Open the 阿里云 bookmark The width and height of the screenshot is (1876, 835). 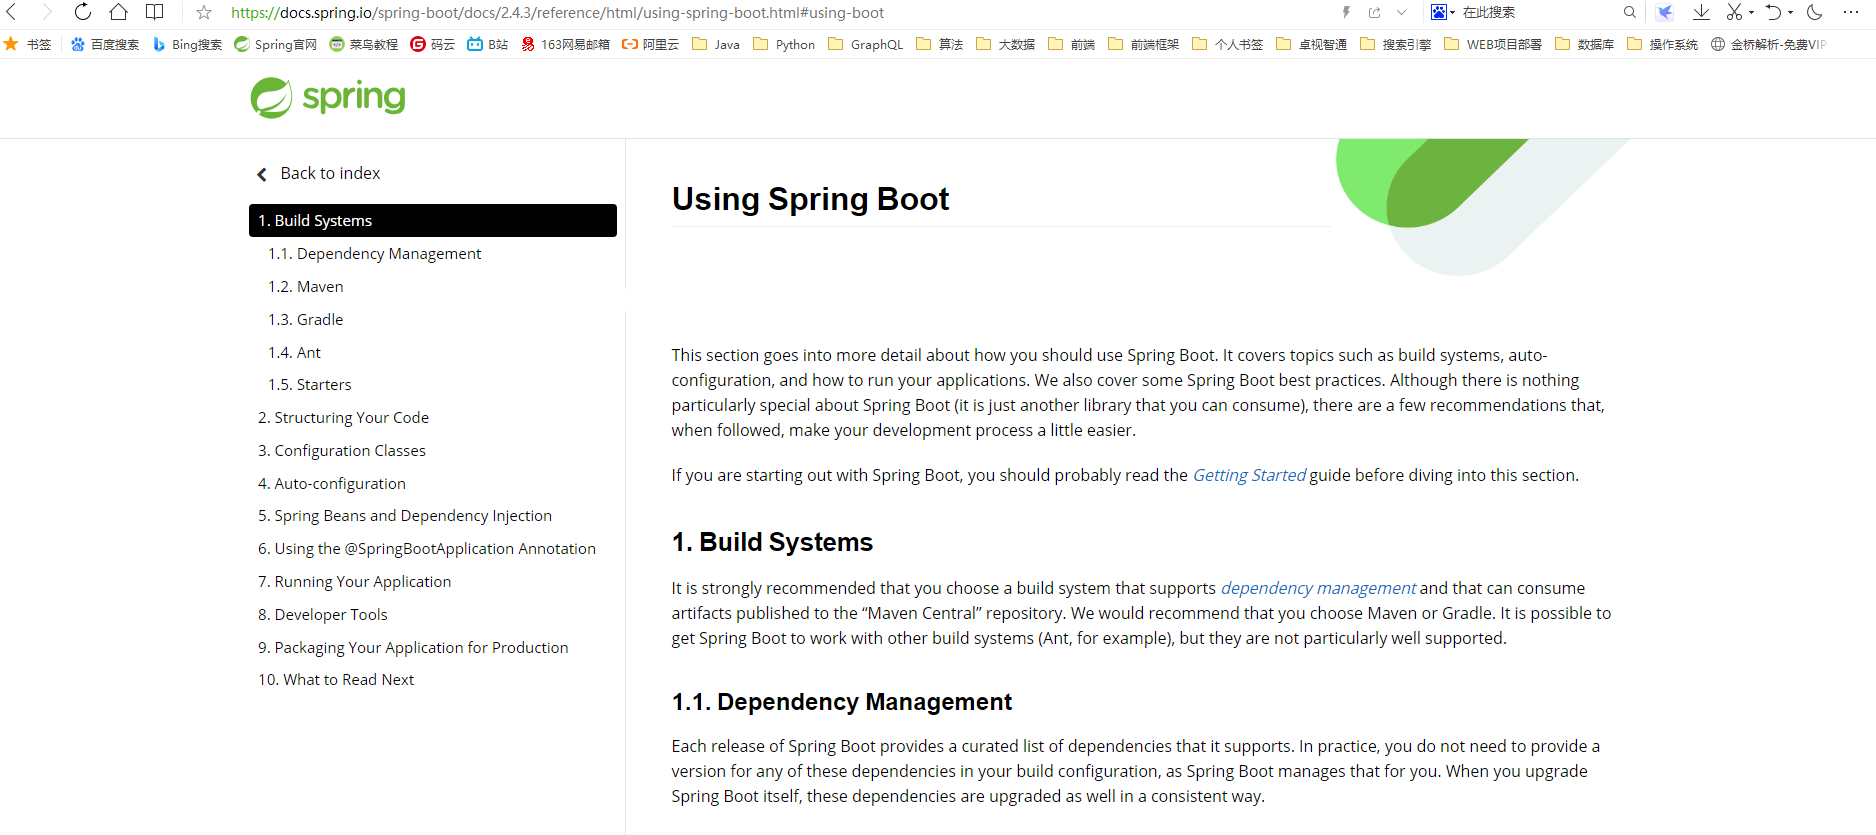coord(650,44)
